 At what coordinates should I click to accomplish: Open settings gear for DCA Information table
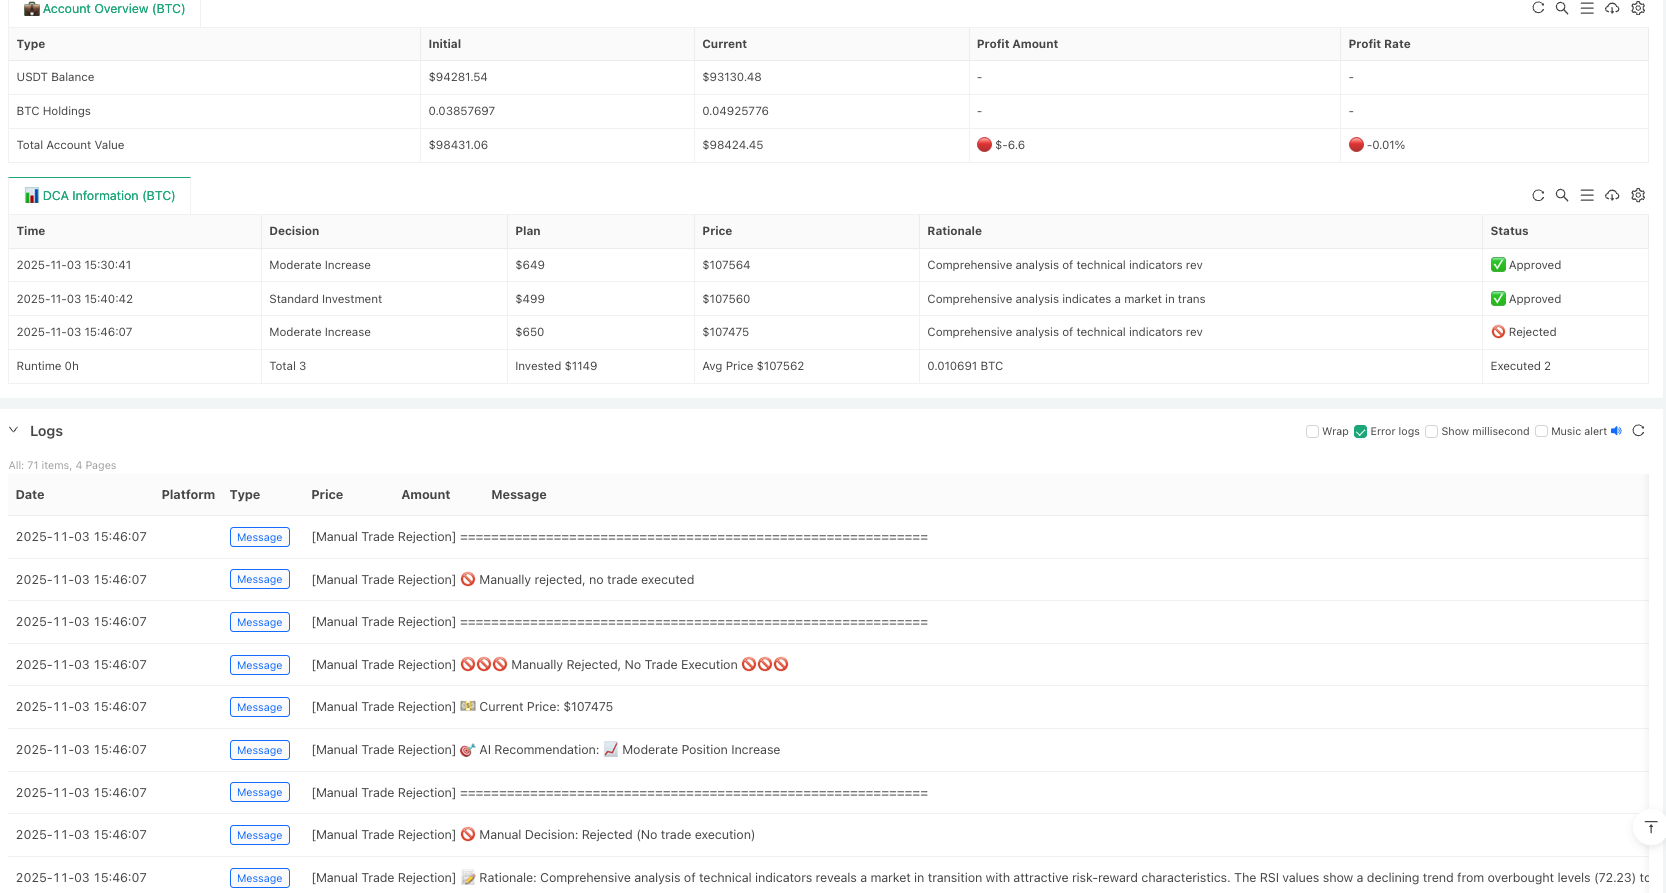1638,196
